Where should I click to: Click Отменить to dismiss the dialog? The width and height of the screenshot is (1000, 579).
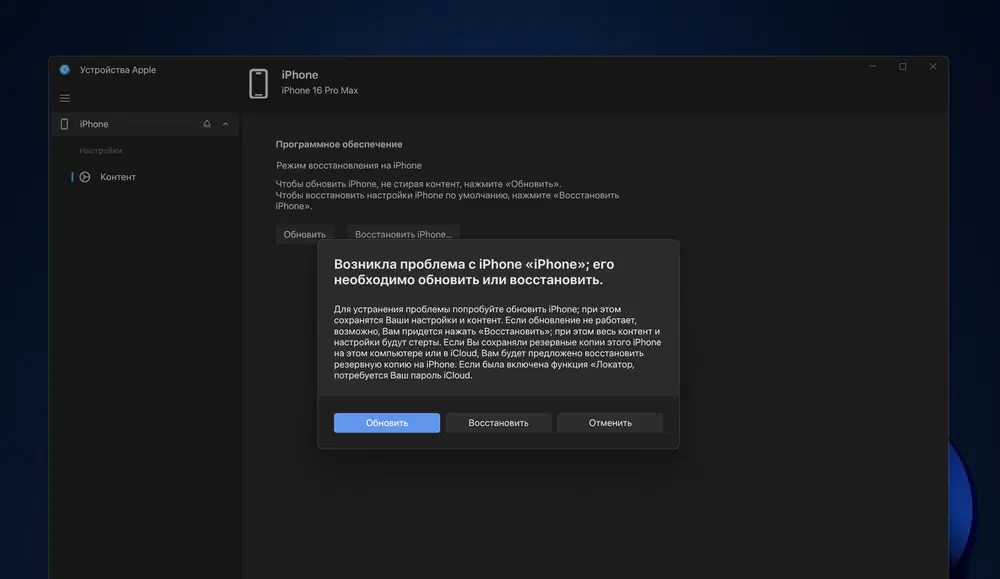tap(610, 423)
